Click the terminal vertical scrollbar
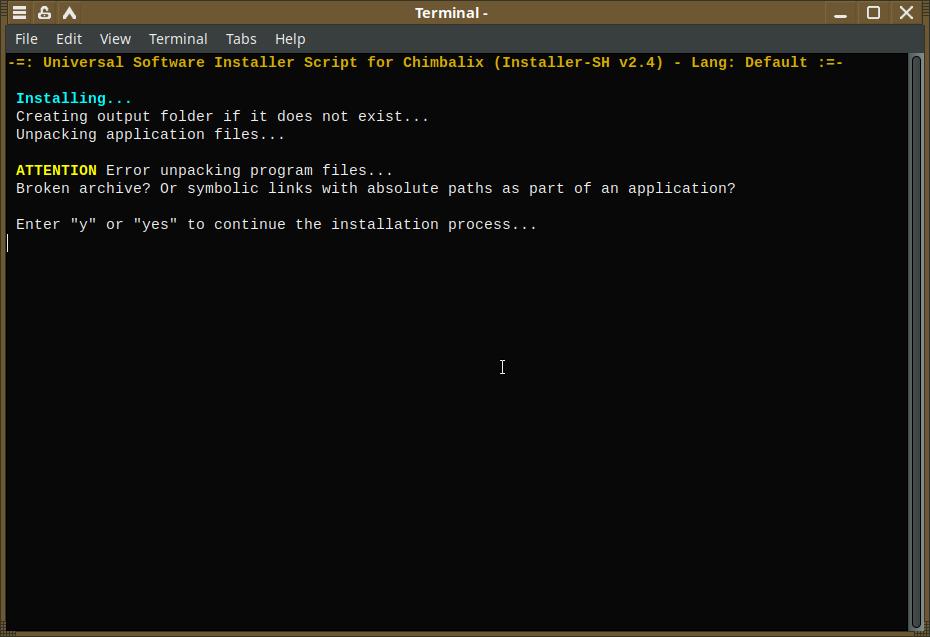The height and width of the screenshot is (637, 930). tap(916, 342)
